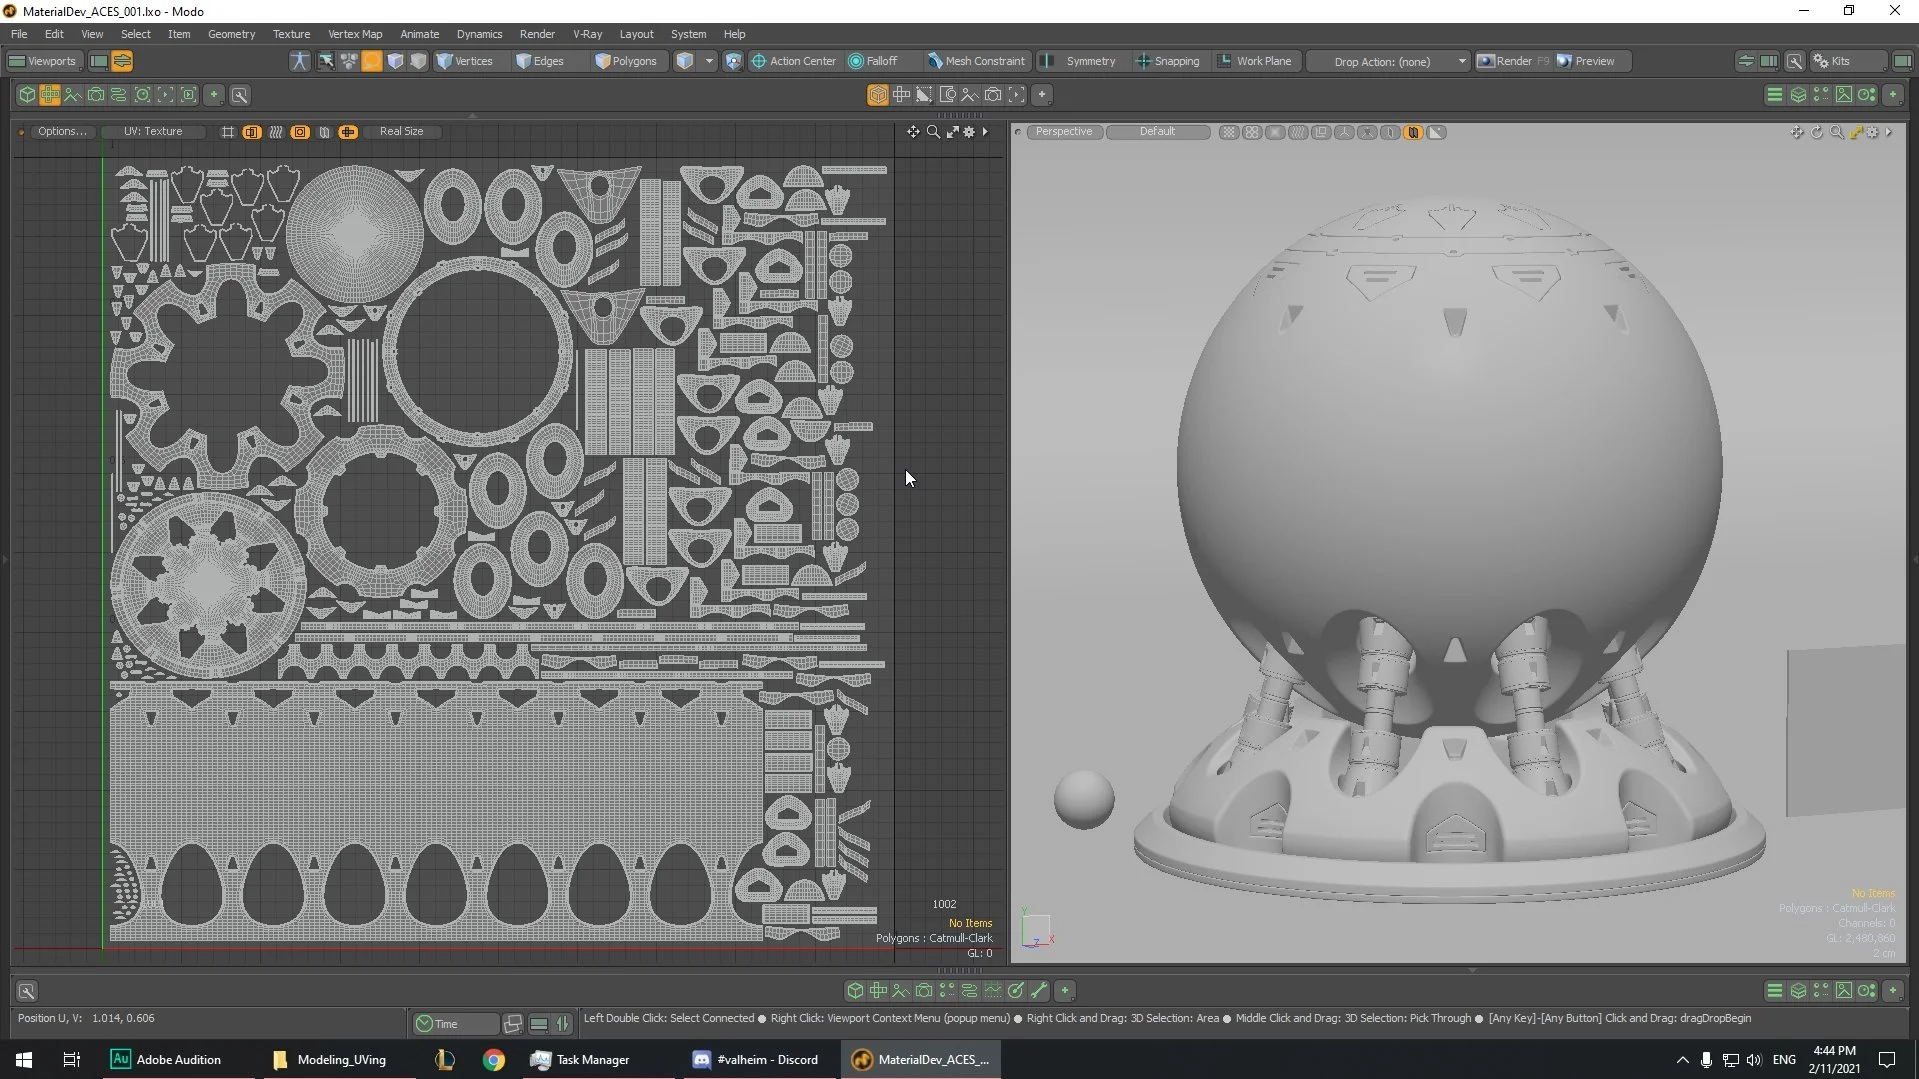Open the Preview renderer
Screen dimensions: 1919x1079
1589,61
